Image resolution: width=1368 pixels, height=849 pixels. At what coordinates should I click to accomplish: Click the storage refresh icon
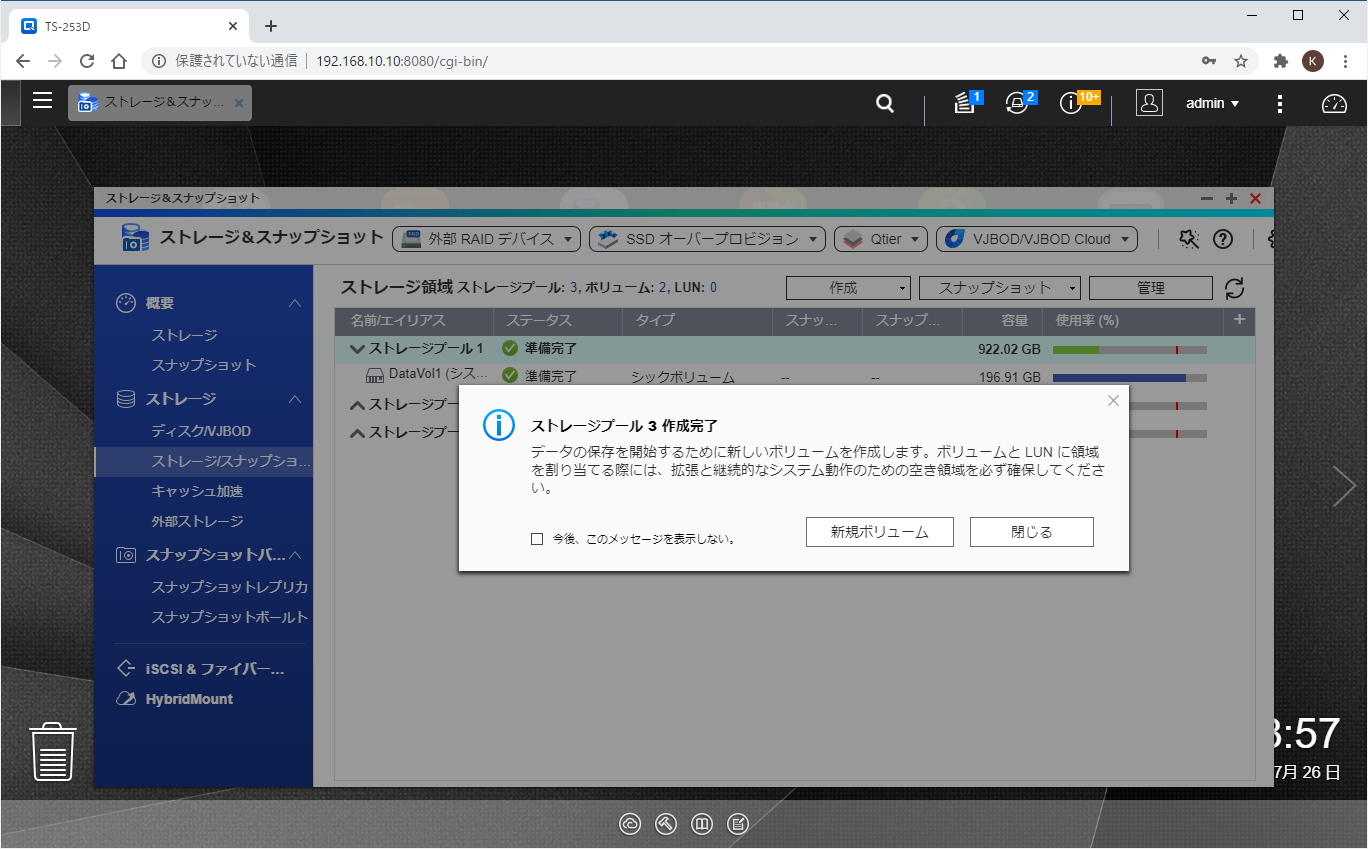[x=1235, y=288]
